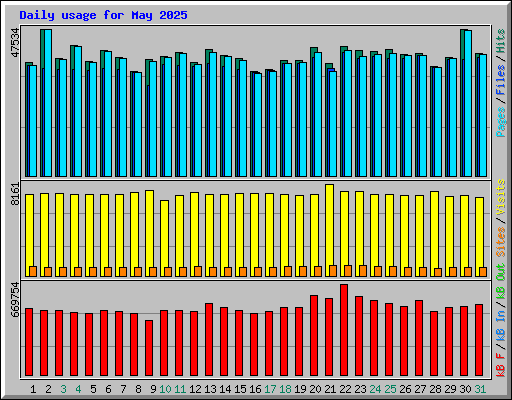This screenshot has height=400, width=512.
Task: Click day 6 on the x-axis
Action: tap(108, 389)
